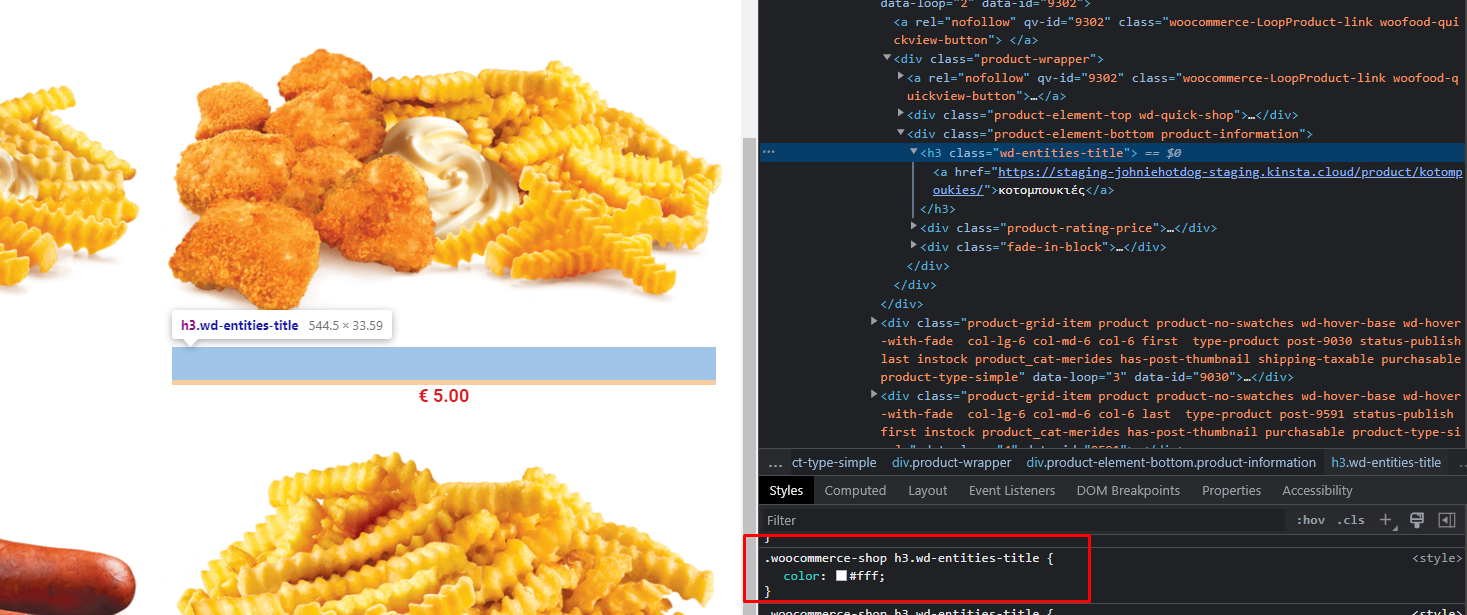The image size is (1467, 615).
Task: Expand the quickview link inside product-wrapper
Action: tap(900, 77)
